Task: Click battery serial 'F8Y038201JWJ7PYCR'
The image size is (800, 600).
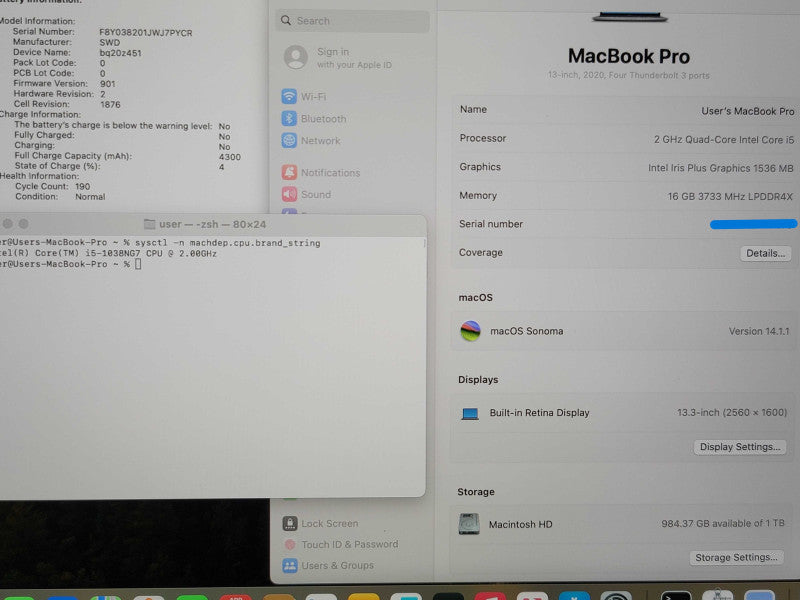Action: tap(145, 33)
